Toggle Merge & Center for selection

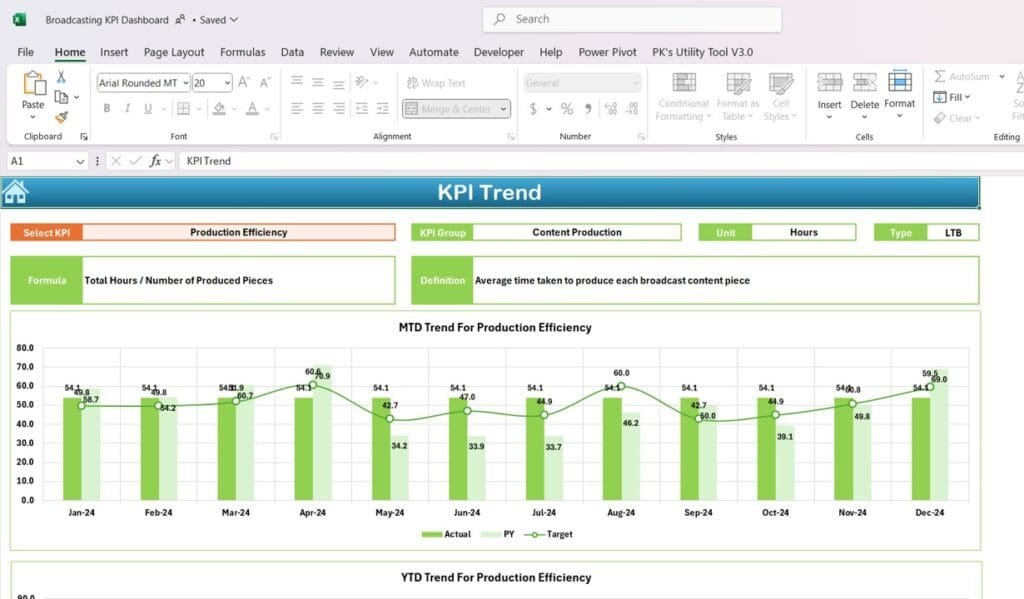[x=450, y=108]
